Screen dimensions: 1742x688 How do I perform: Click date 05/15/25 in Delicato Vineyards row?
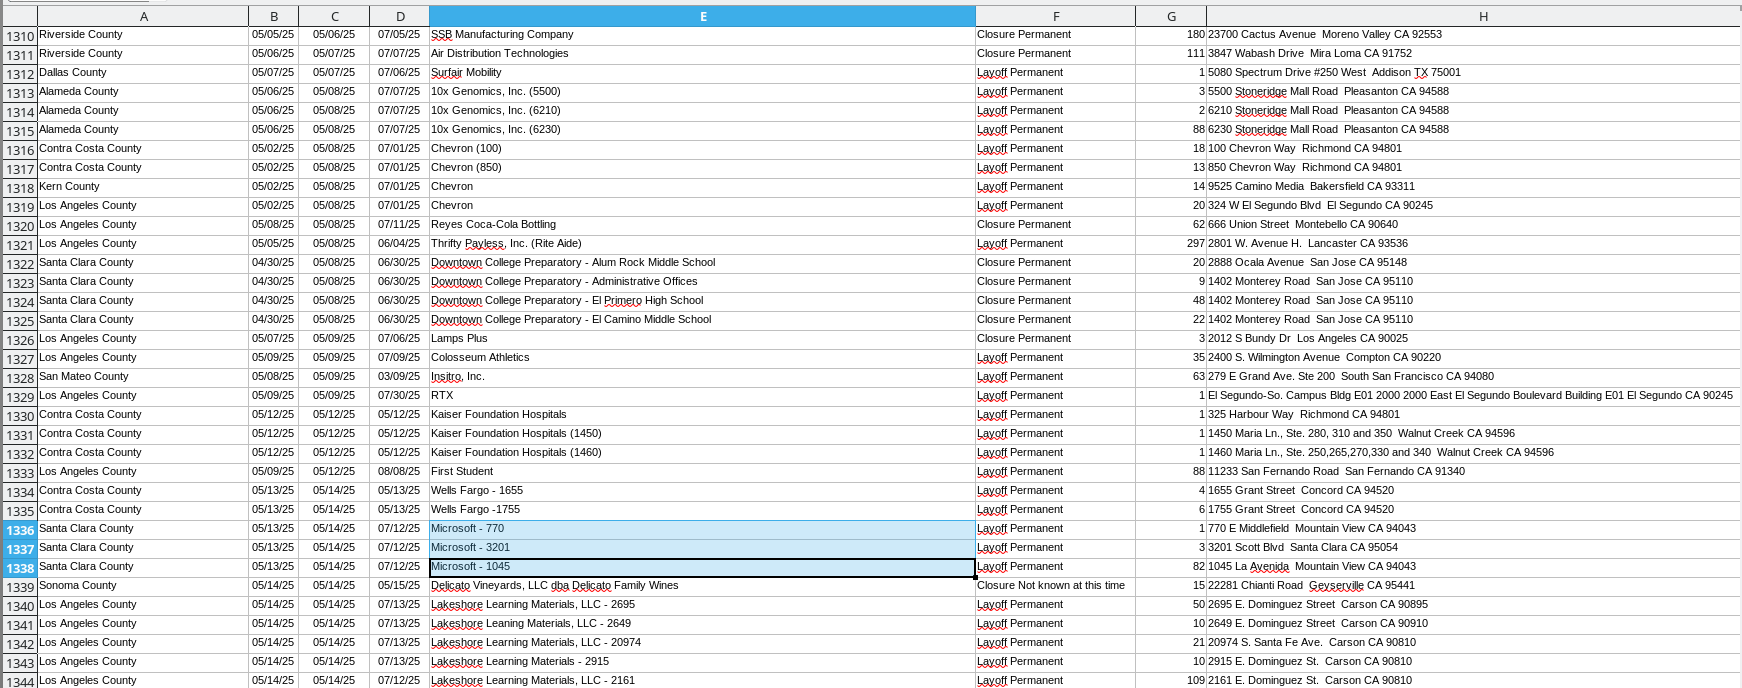[x=399, y=586]
